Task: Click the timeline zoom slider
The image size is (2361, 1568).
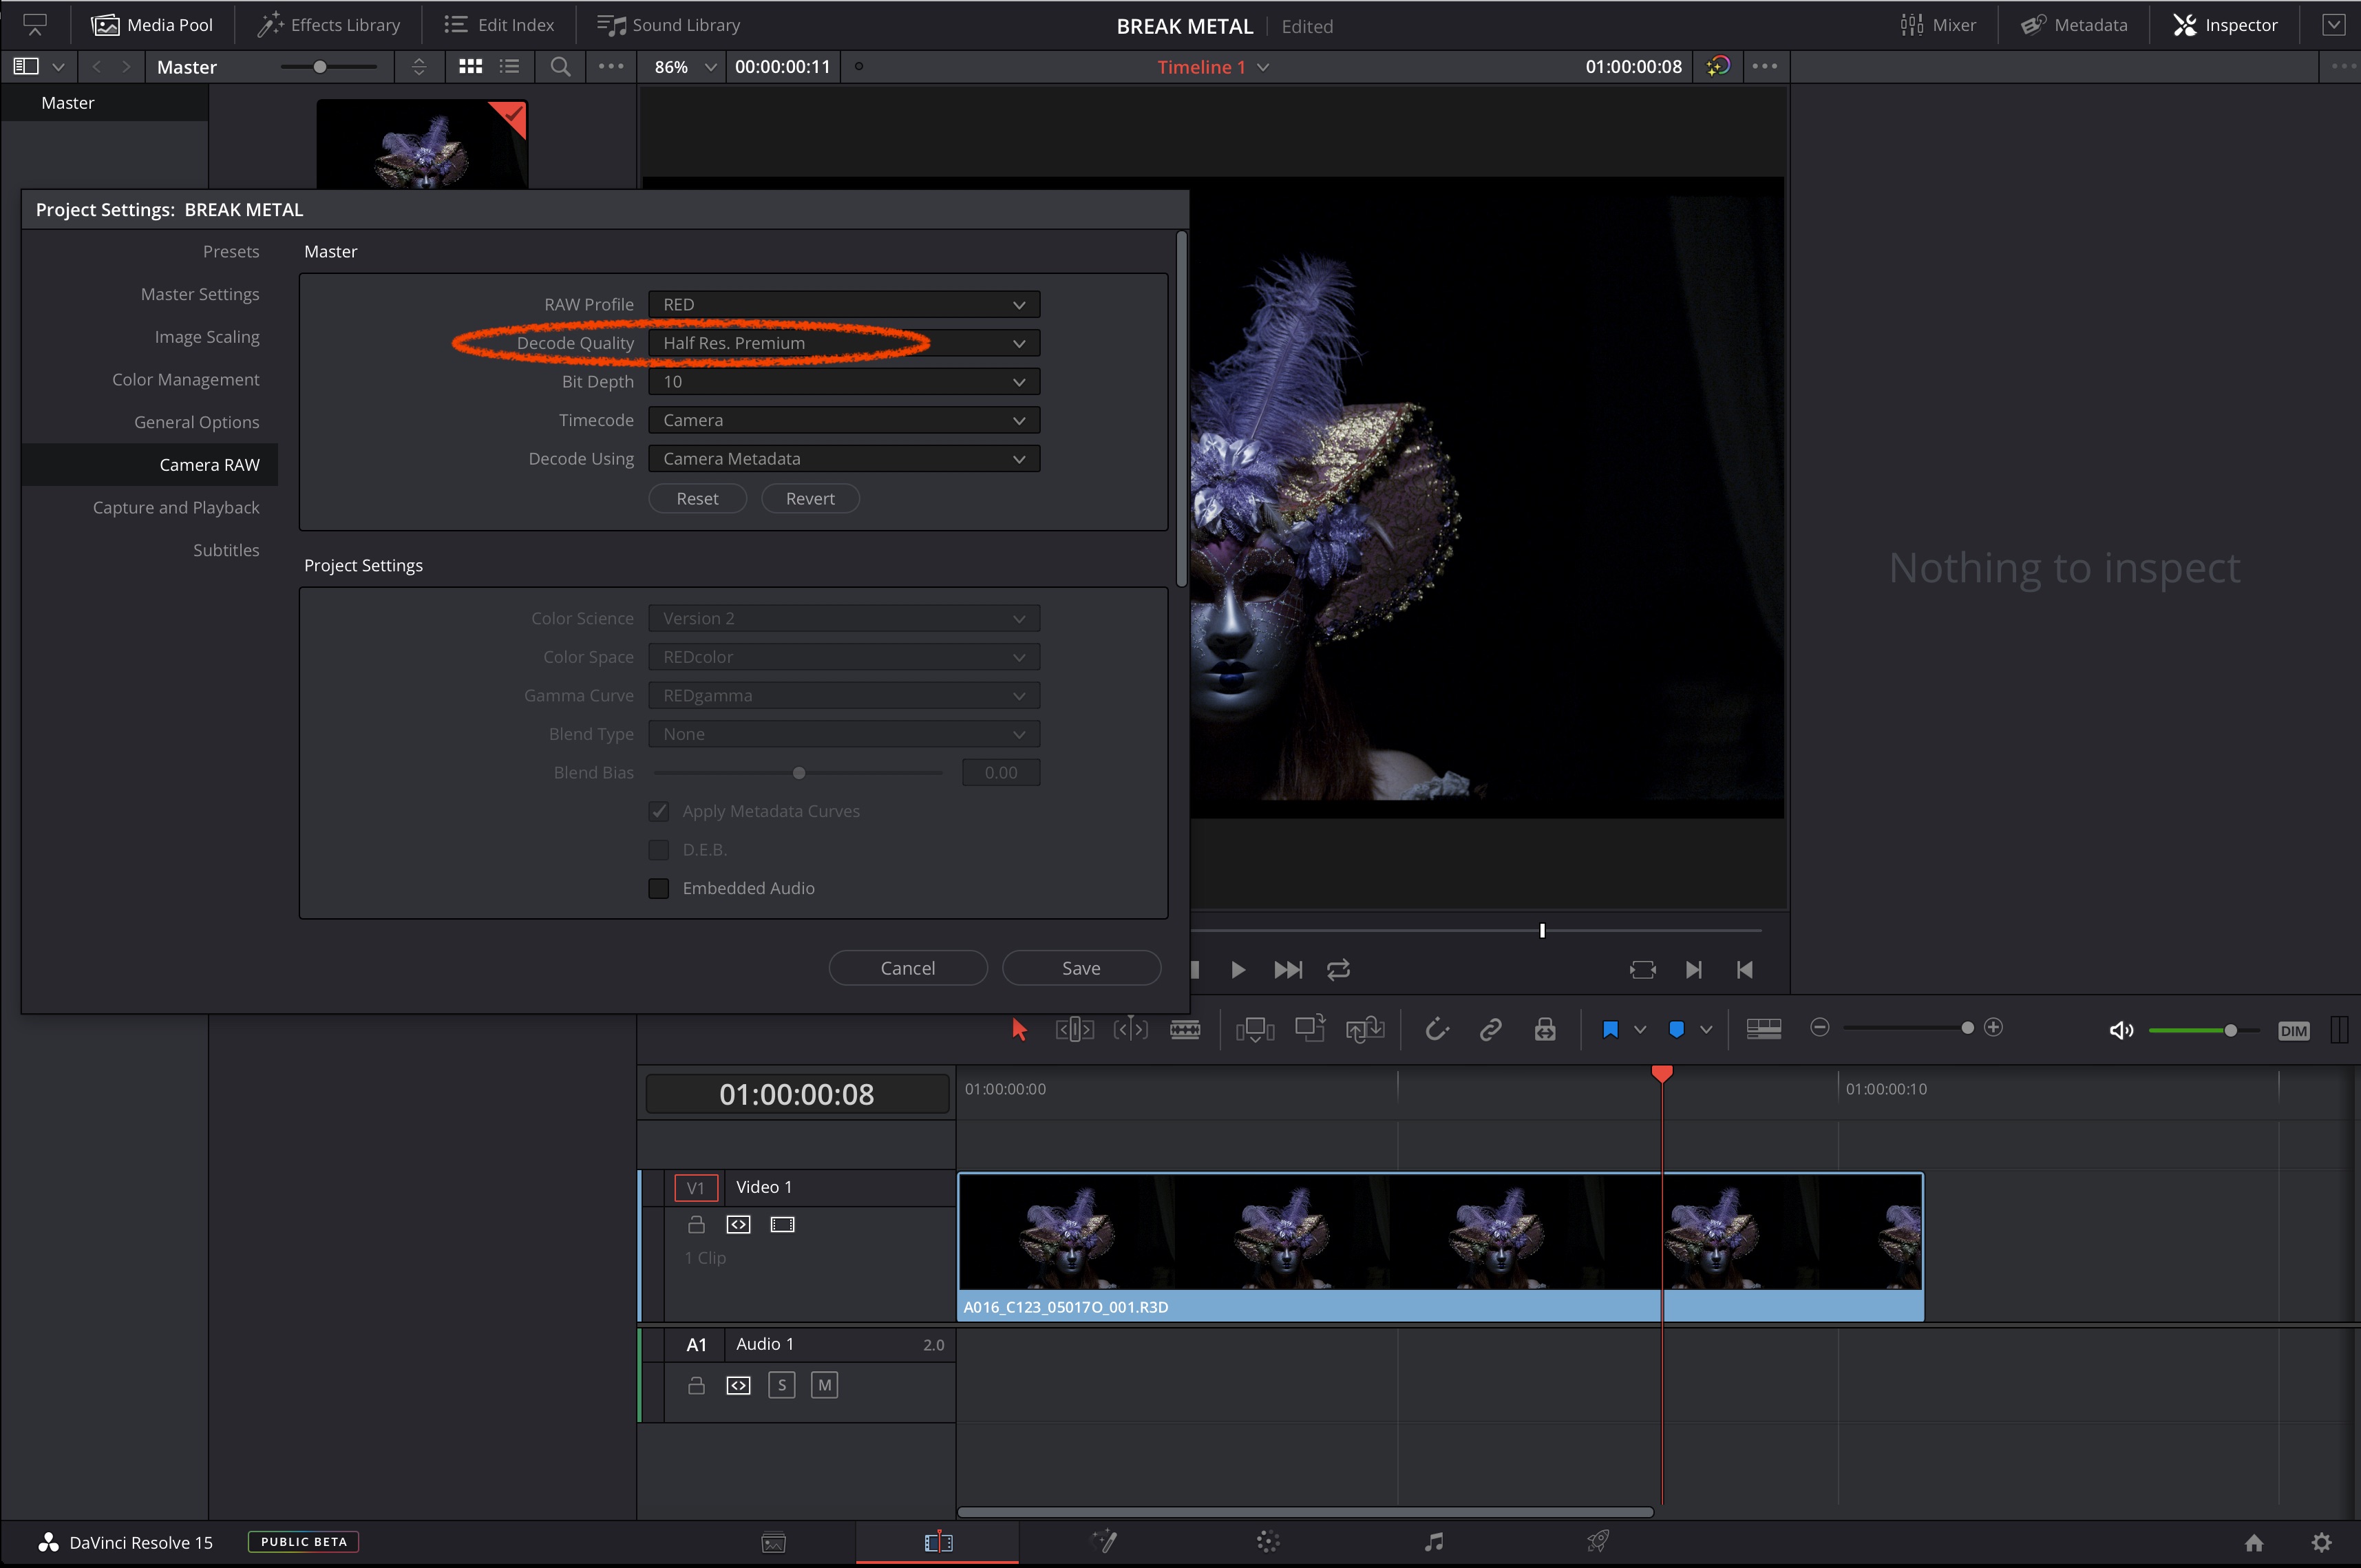Action: (1907, 1028)
